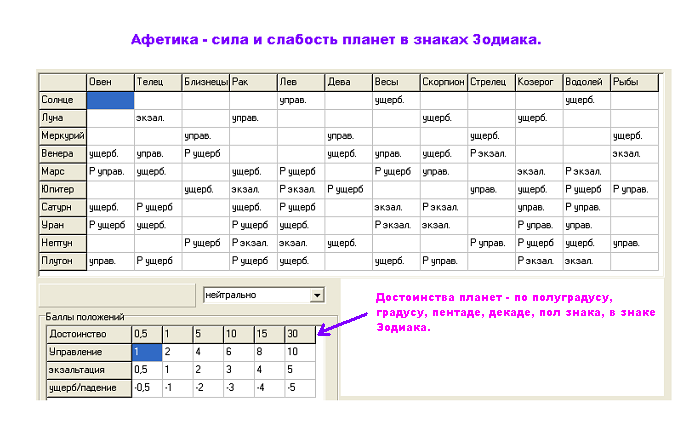Select the Достоинство header cell

click(89, 333)
